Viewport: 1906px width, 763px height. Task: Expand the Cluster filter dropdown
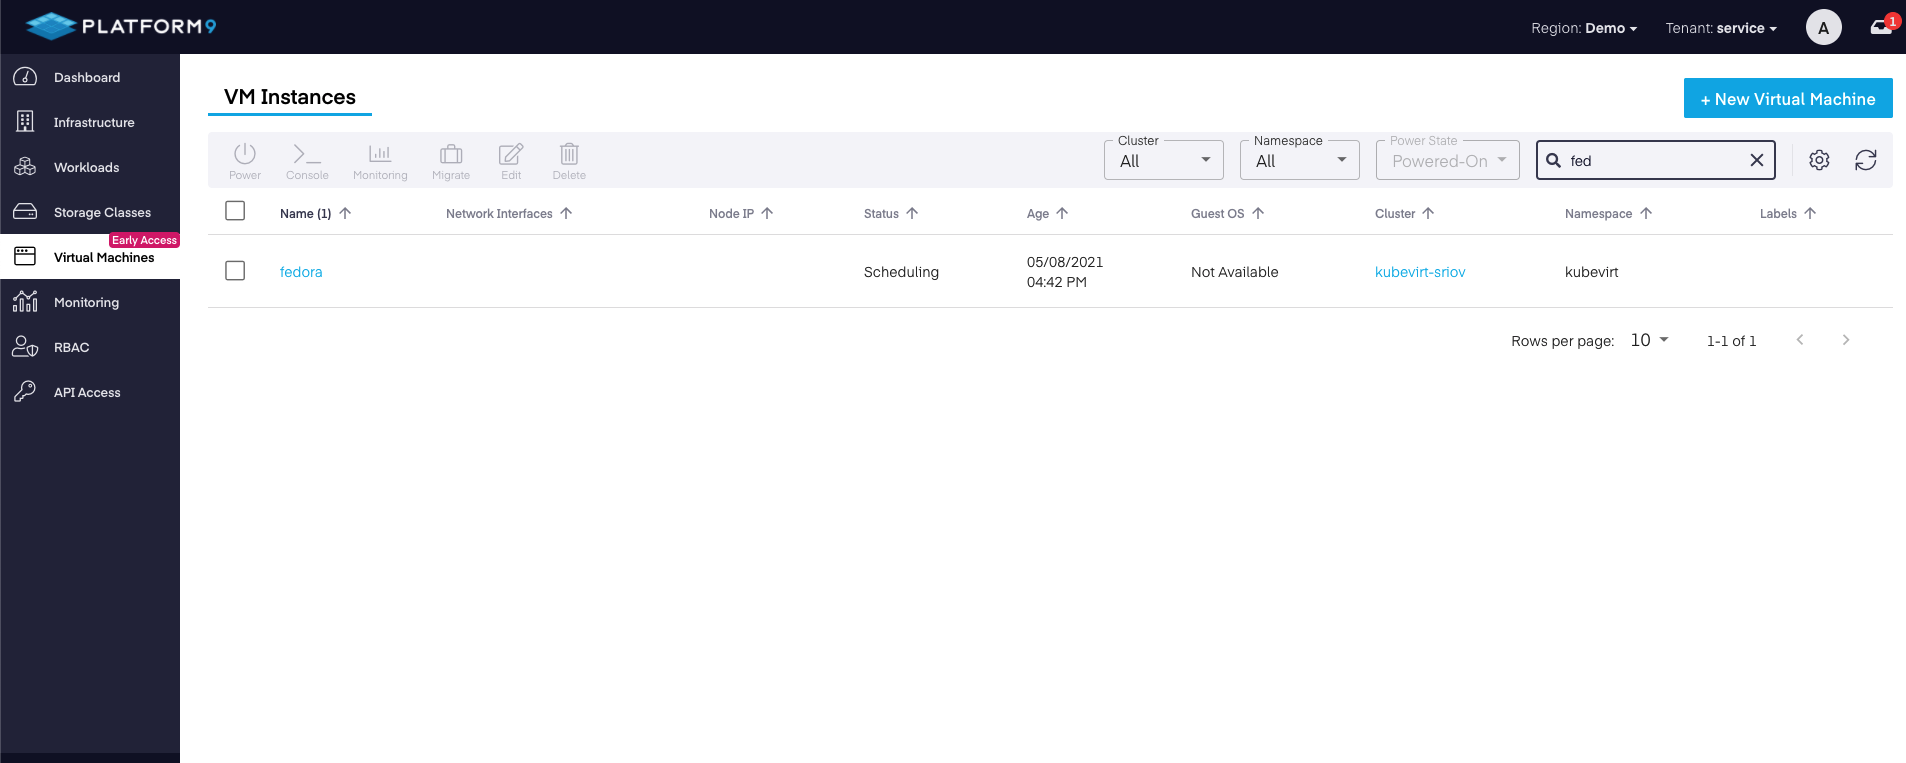(x=1163, y=160)
